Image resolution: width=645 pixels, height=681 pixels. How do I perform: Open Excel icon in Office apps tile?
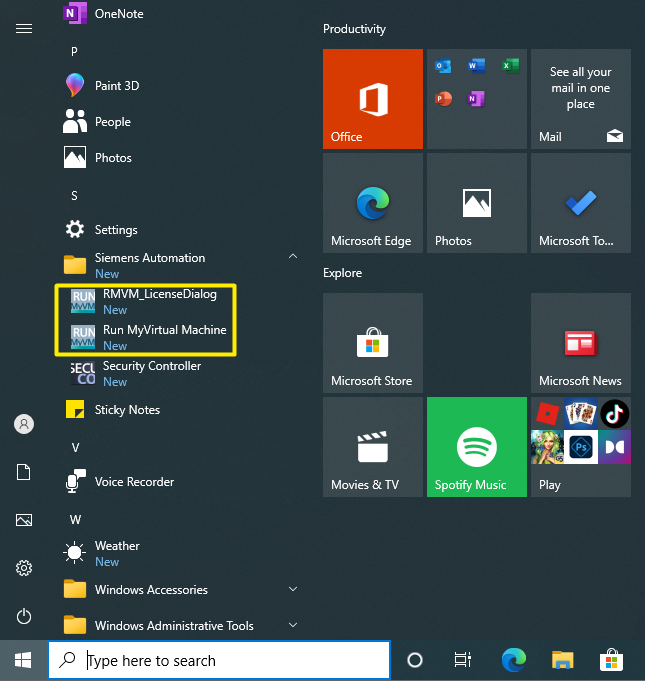[x=510, y=66]
